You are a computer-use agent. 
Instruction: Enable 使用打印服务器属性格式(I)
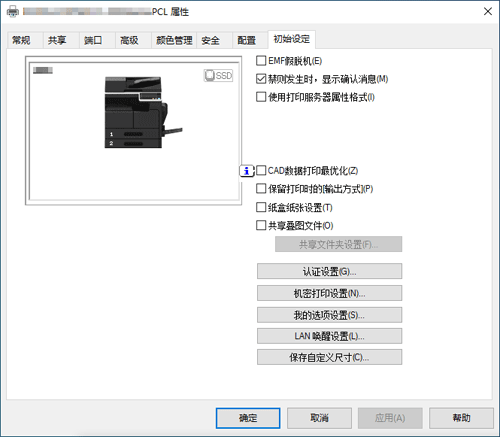[x=261, y=97]
